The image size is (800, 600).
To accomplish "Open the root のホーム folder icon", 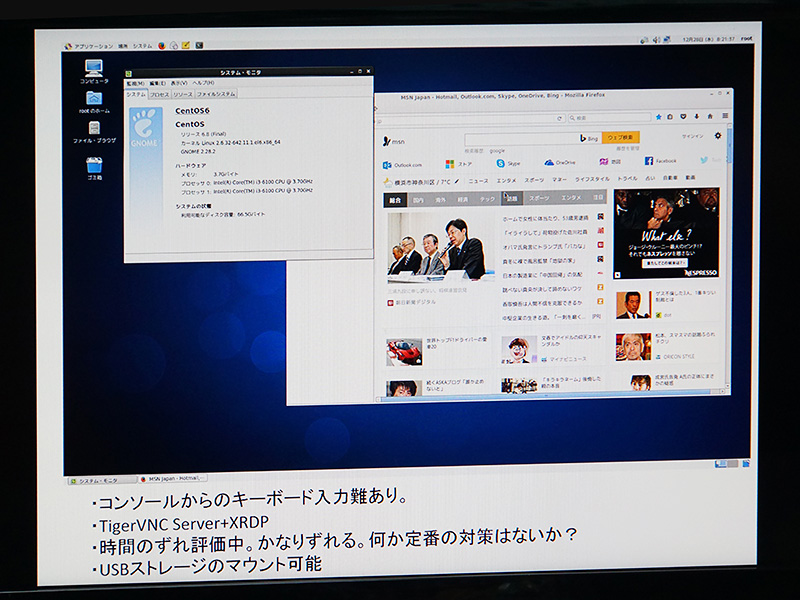I will [x=94, y=103].
